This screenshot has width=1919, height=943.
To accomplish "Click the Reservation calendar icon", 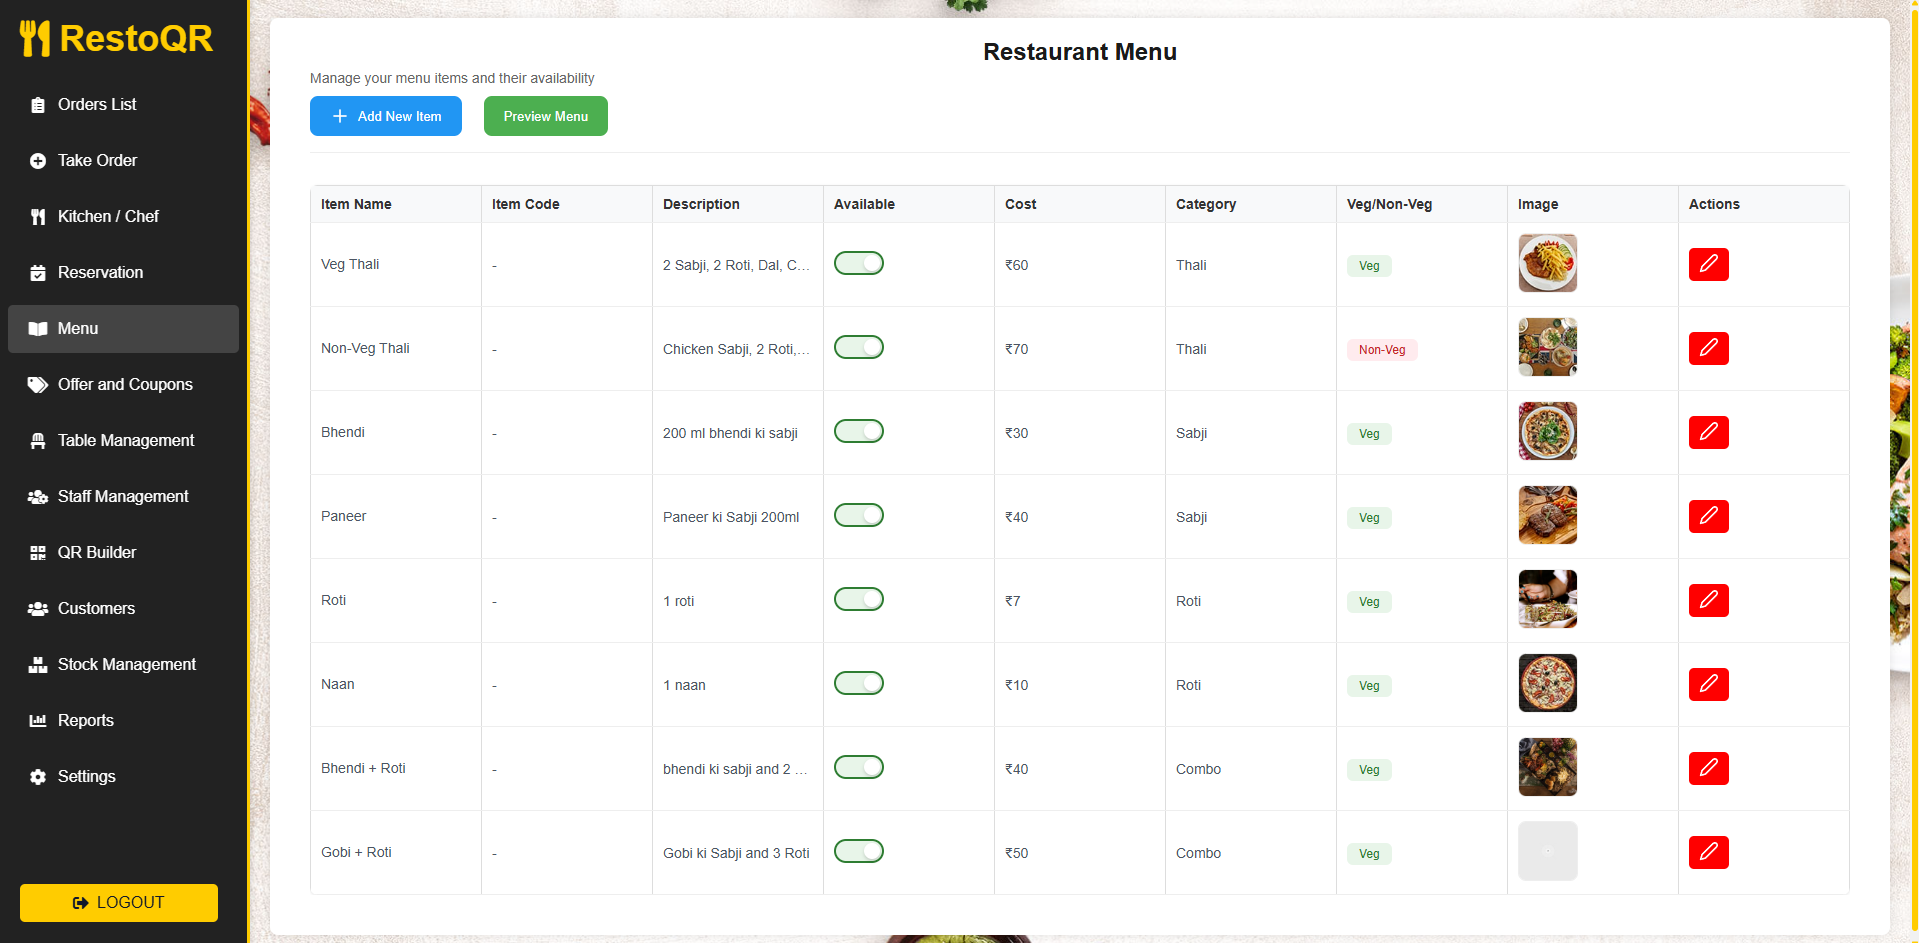I will (x=38, y=273).
